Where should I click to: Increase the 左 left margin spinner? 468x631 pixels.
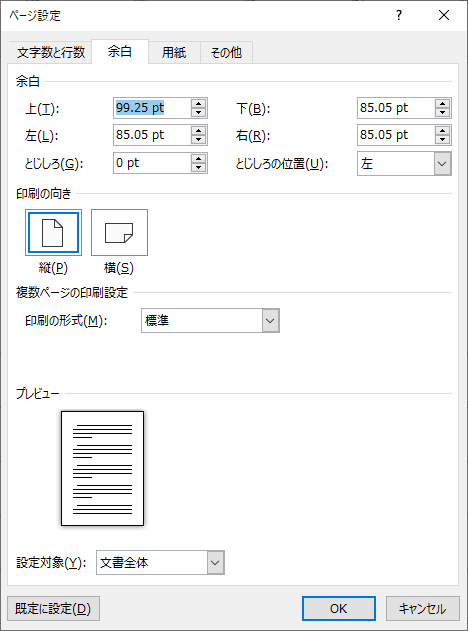198,130
